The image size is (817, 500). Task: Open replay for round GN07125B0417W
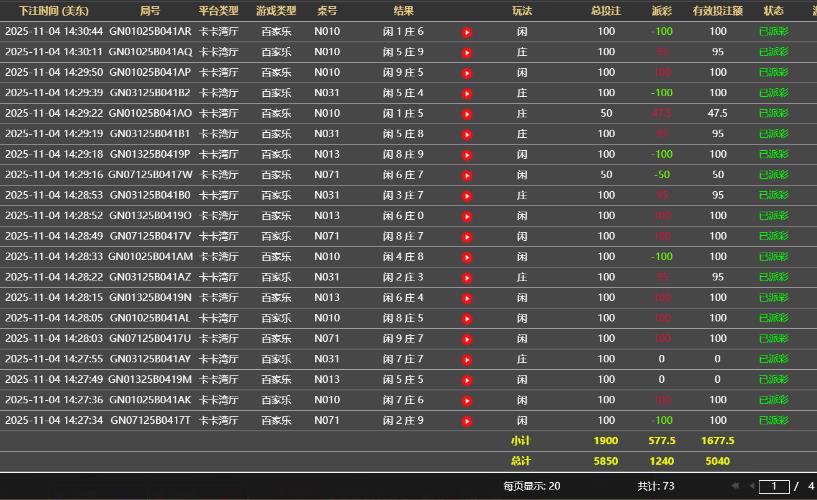click(x=467, y=175)
